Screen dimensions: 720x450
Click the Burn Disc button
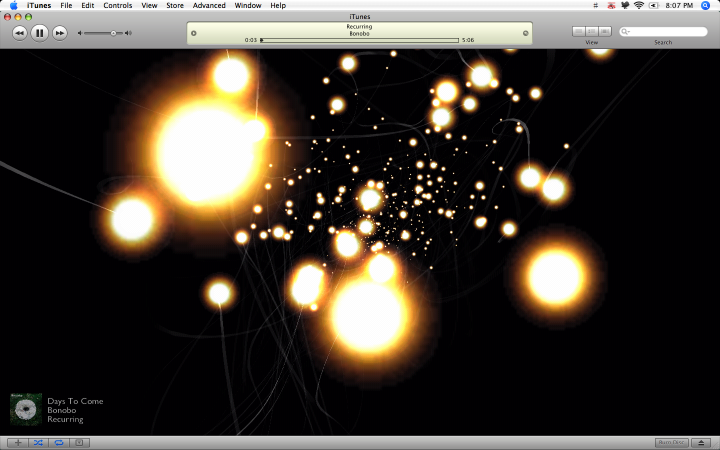(x=671, y=443)
